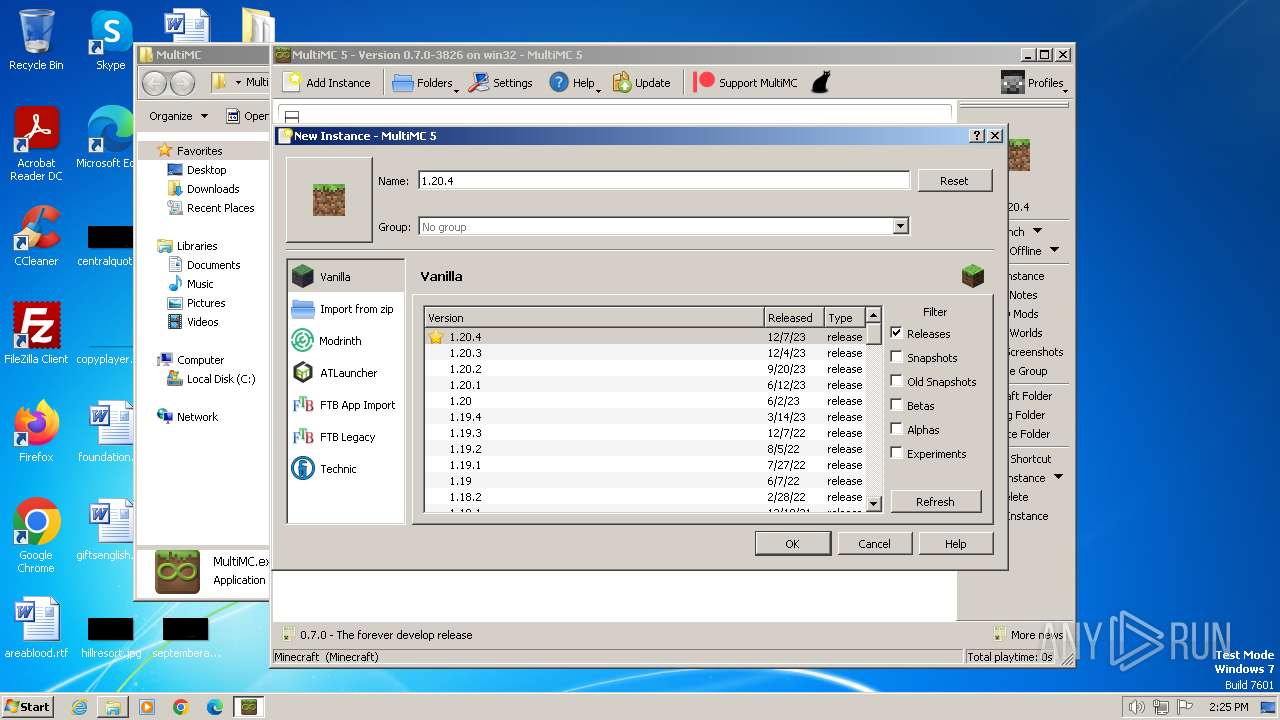Image resolution: width=1280 pixels, height=720 pixels.
Task: Open the Organize menu in Explorer
Action: pyautogui.click(x=178, y=116)
